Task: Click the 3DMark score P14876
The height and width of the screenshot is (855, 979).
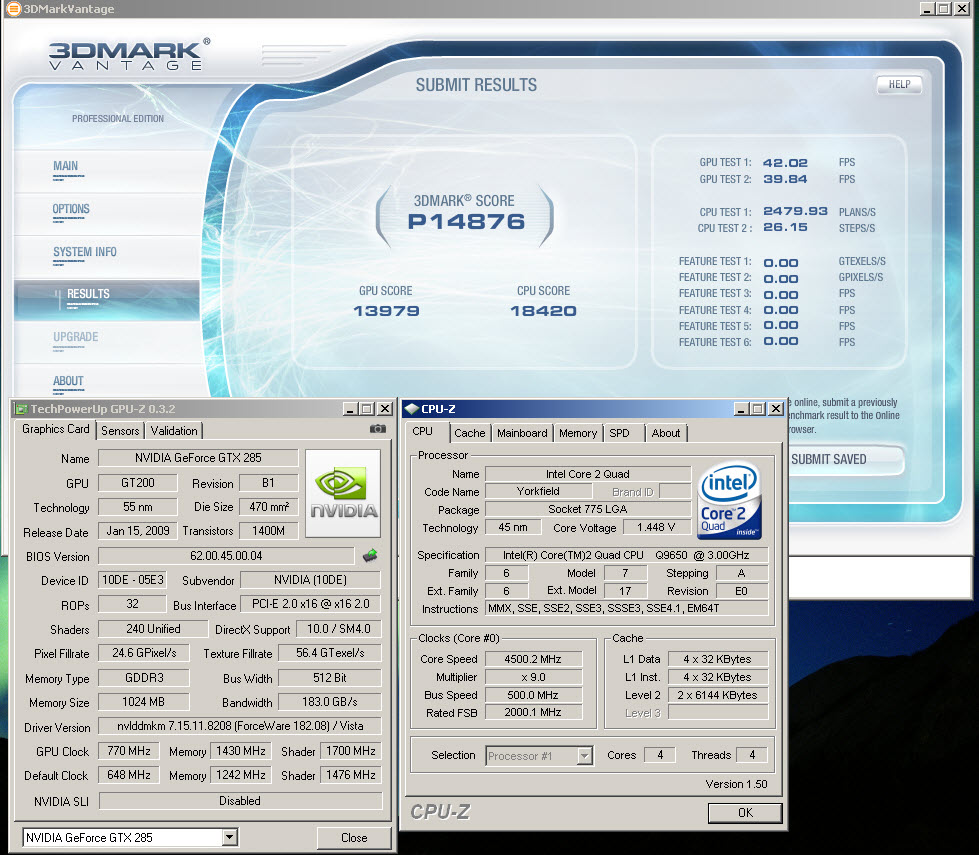Action: click(x=466, y=222)
